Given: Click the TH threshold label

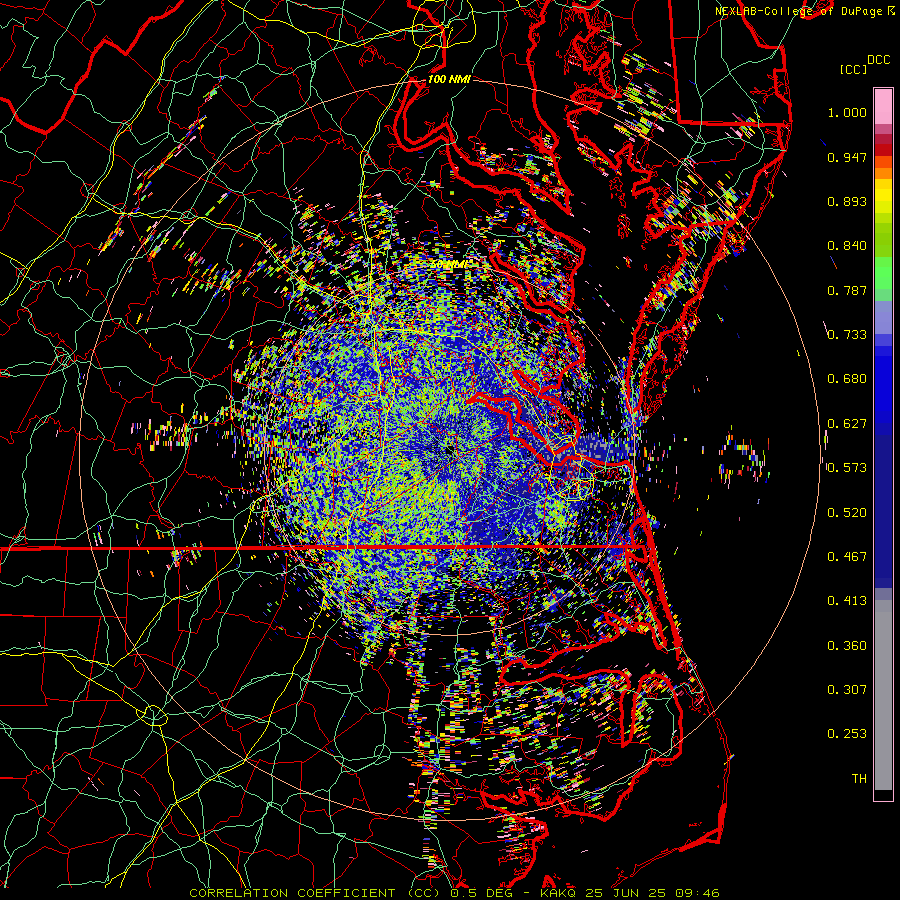Looking at the screenshot, I should click(859, 779).
